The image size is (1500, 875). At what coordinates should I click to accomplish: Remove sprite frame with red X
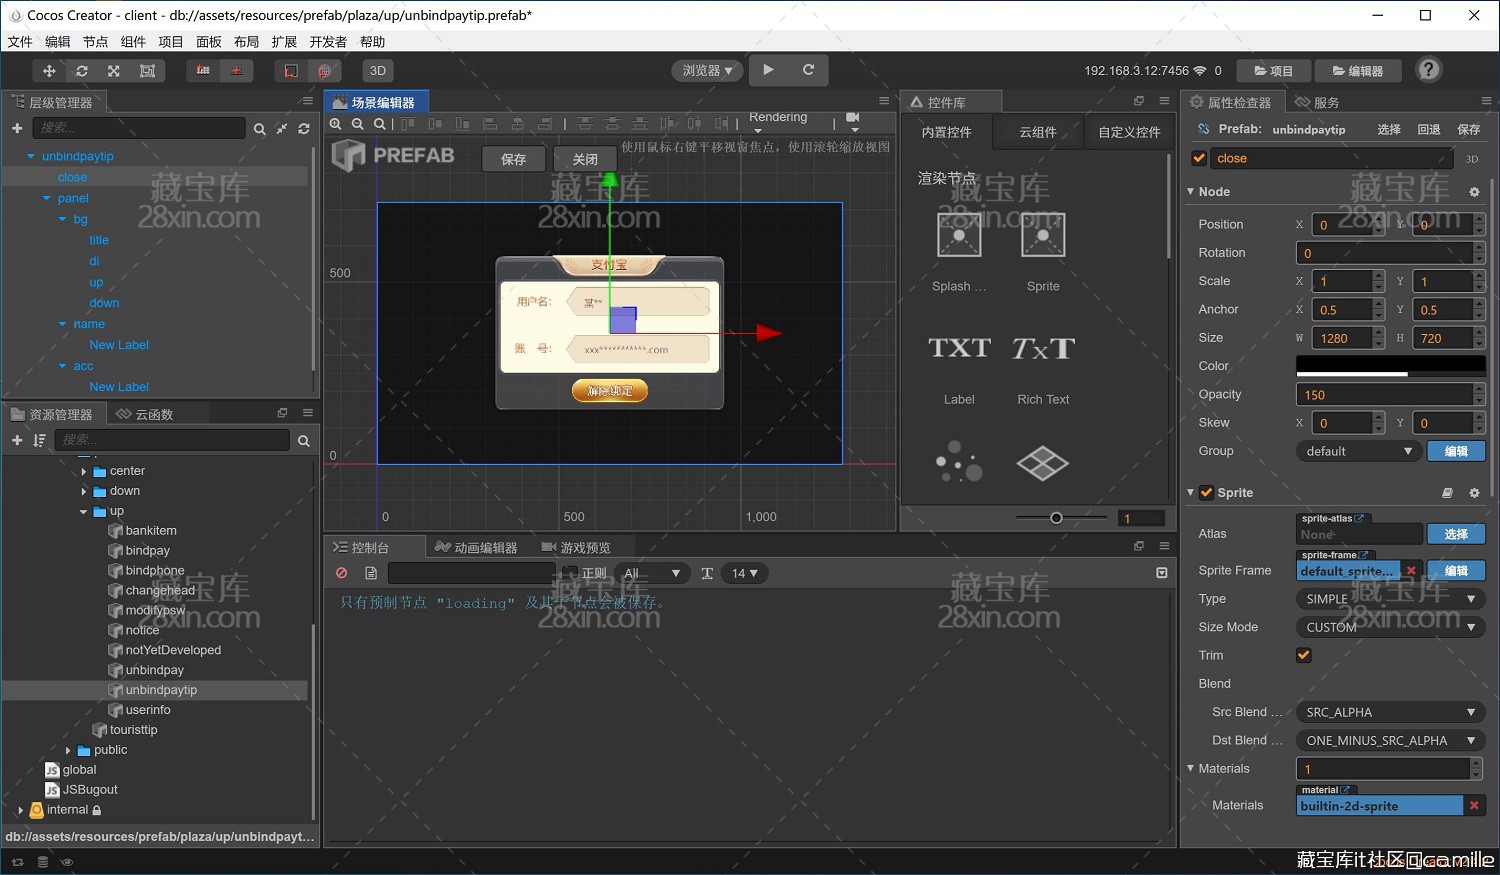click(1411, 571)
